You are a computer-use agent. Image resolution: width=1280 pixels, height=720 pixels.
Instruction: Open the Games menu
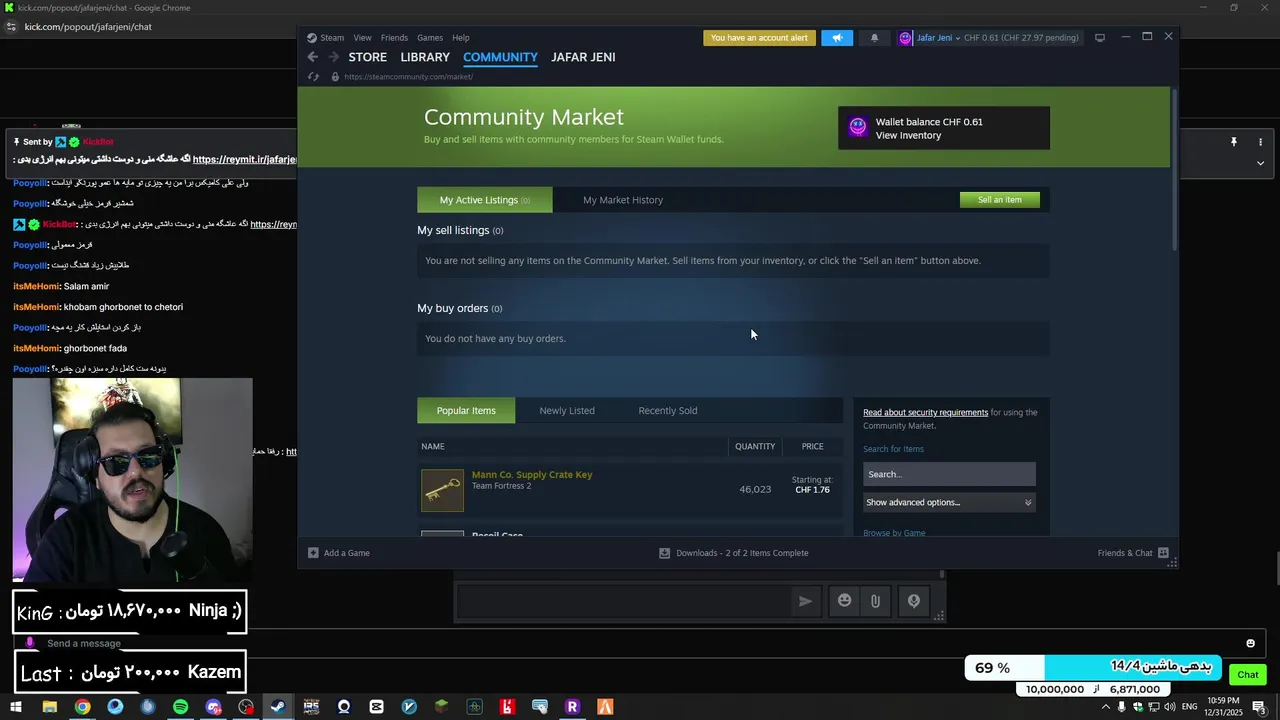coord(430,38)
